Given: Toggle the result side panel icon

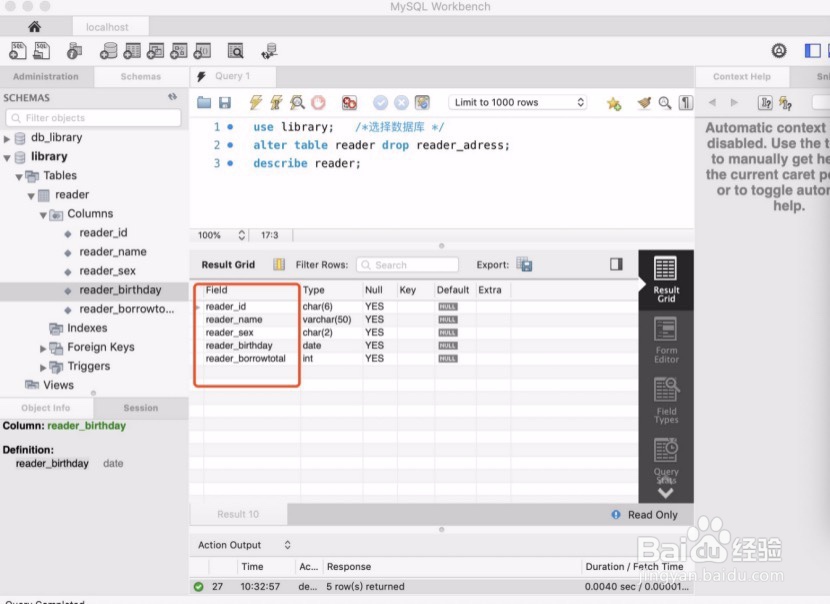Looking at the screenshot, I should (616, 264).
